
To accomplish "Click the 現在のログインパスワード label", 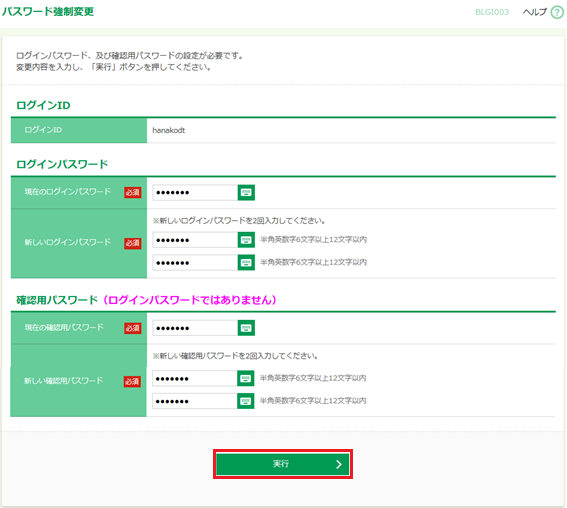I will pos(68,192).
